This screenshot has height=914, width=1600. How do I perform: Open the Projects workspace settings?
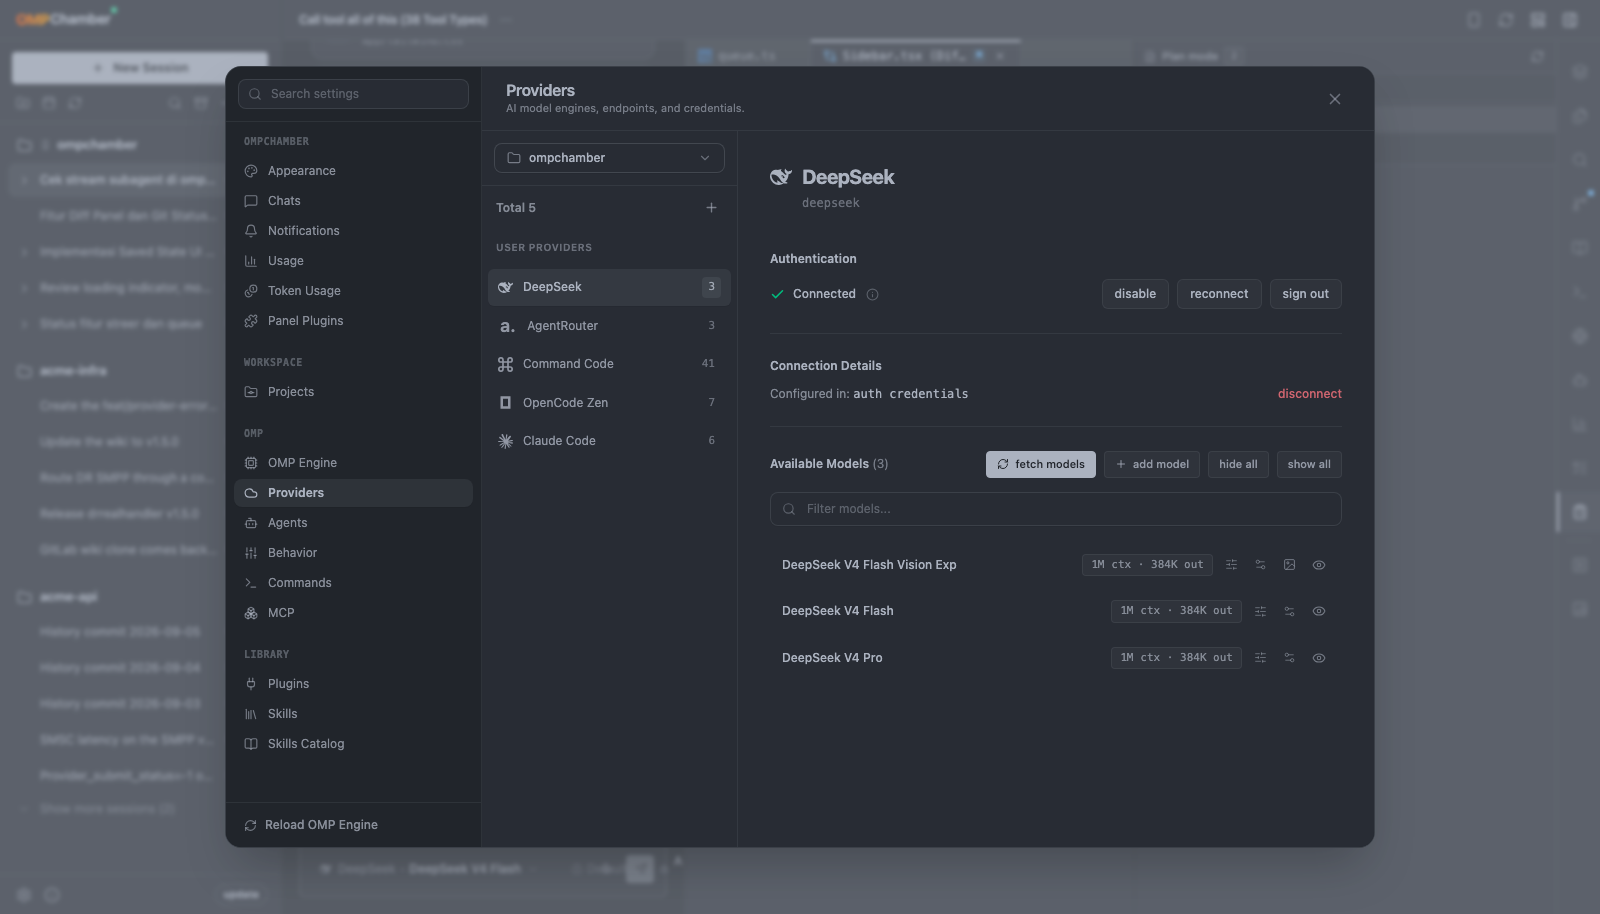pos(353,392)
